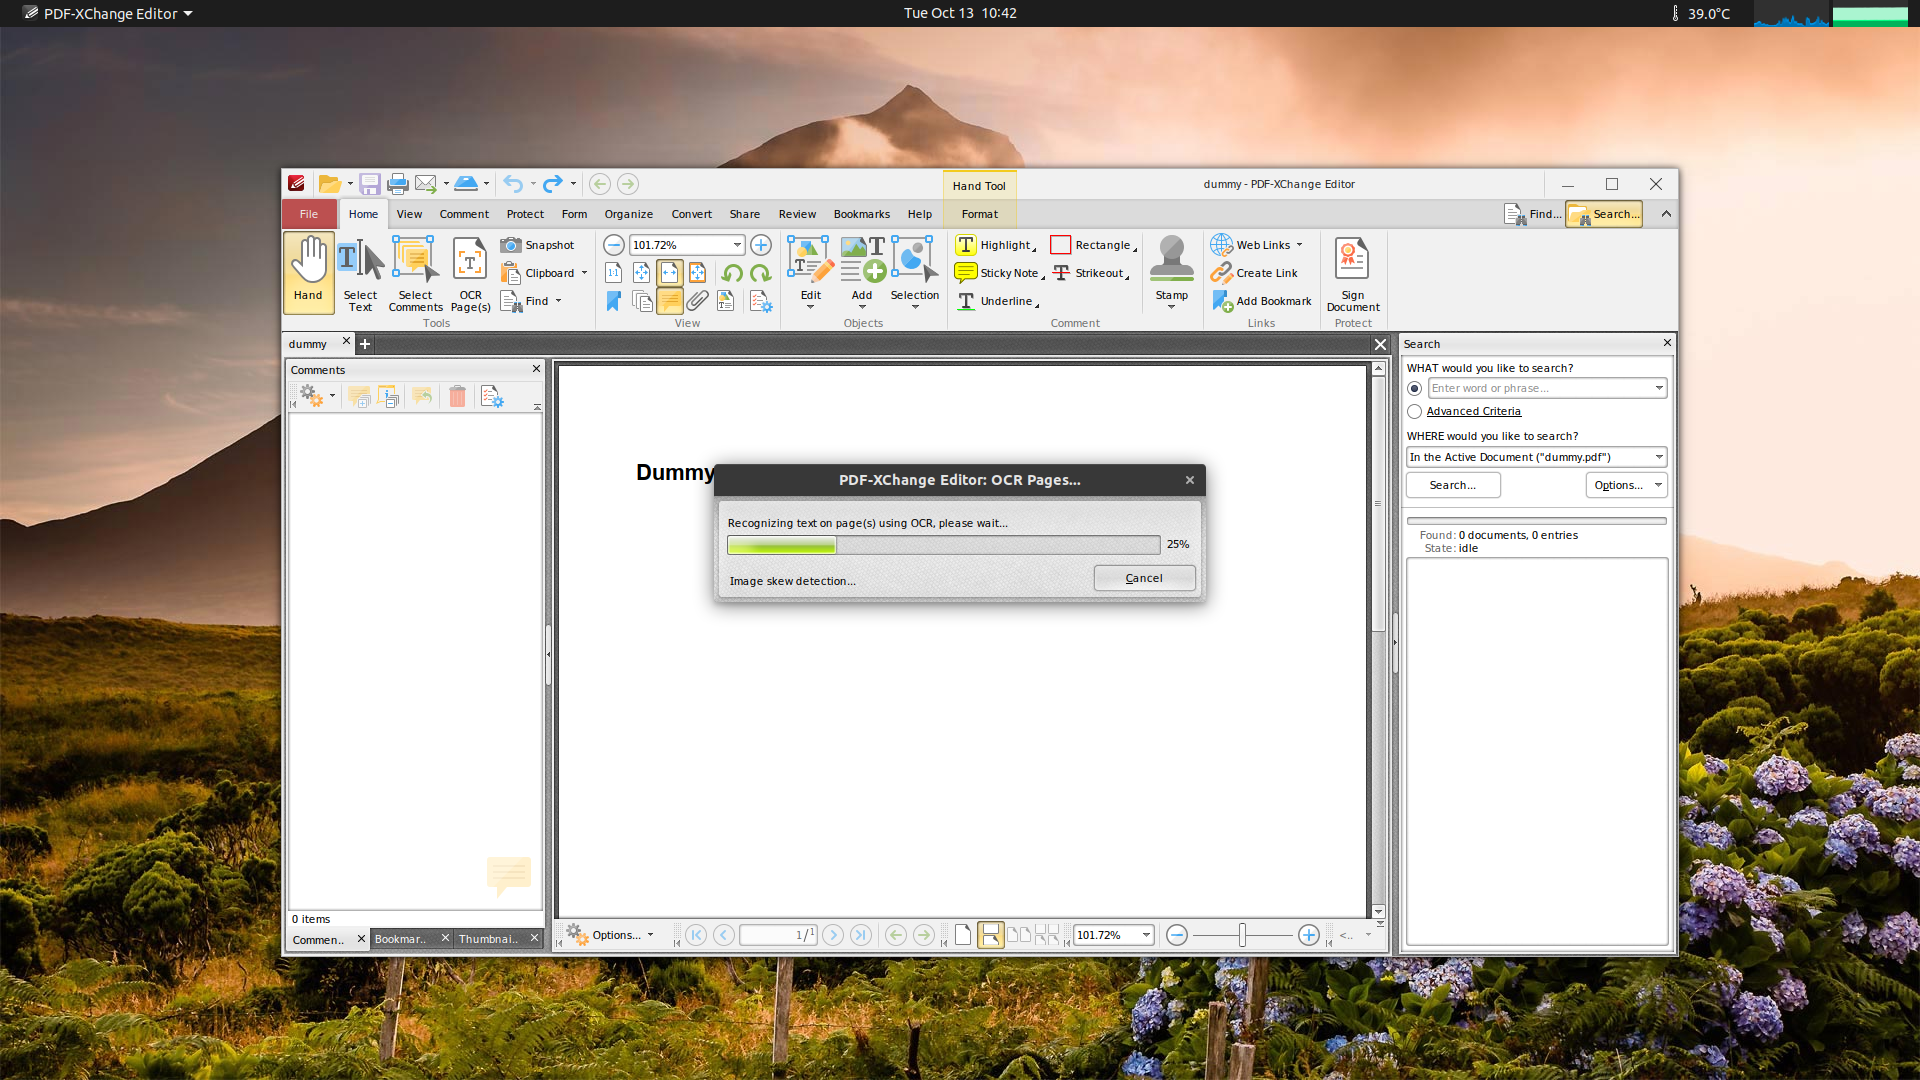Rotate the view clockwise
Image resolution: width=1920 pixels, height=1080 pixels.
coord(761,273)
